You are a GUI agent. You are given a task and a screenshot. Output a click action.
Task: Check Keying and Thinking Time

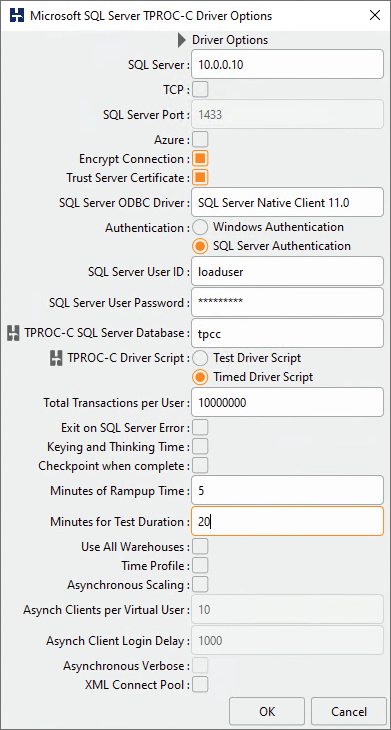[x=200, y=446]
